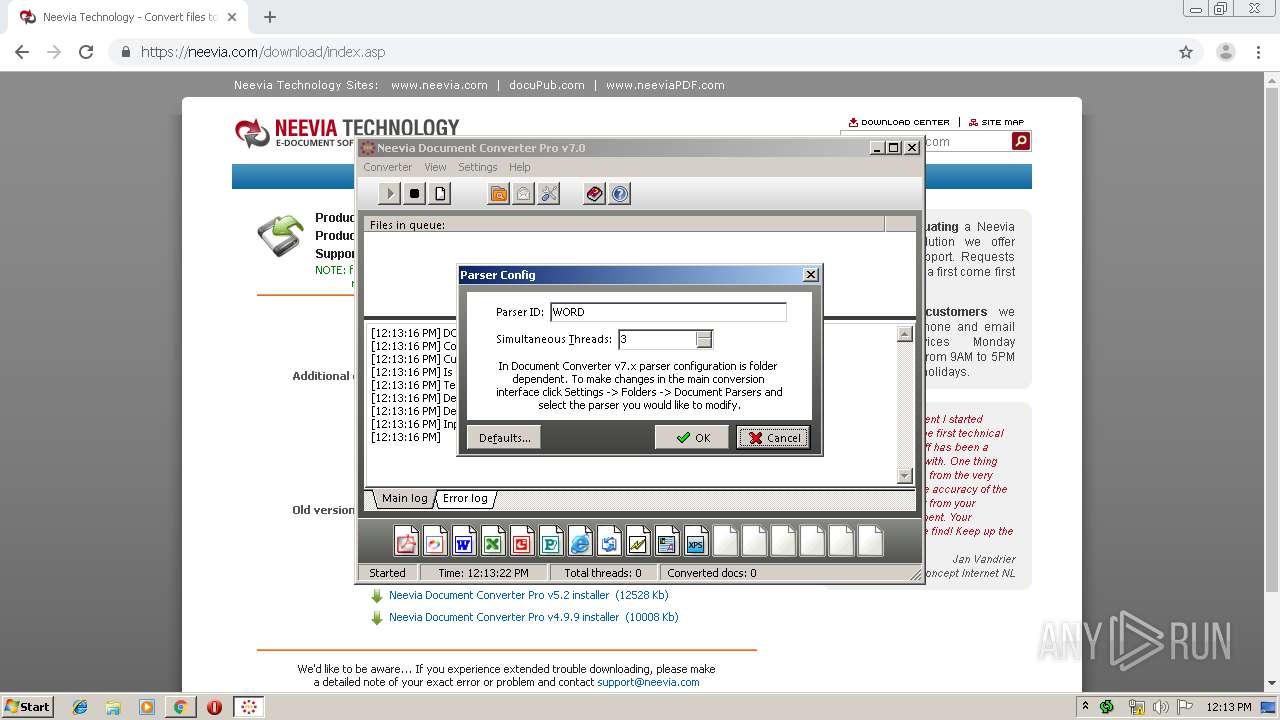
Task: Select the text and image parser icon
Action: tap(667, 541)
